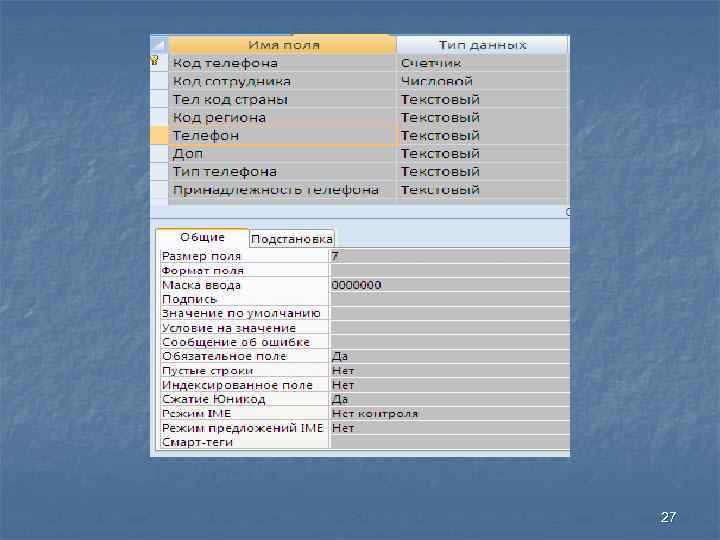Screen dimensions: 720x540
Task: Click the Условие на значение value box
Action: pos(450,328)
